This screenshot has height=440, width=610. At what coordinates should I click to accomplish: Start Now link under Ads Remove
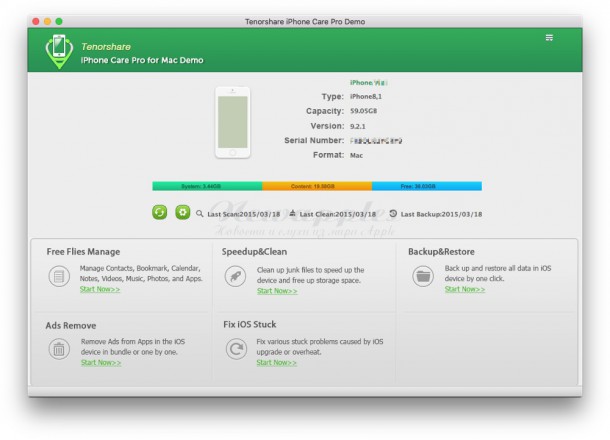pyautogui.click(x=101, y=362)
